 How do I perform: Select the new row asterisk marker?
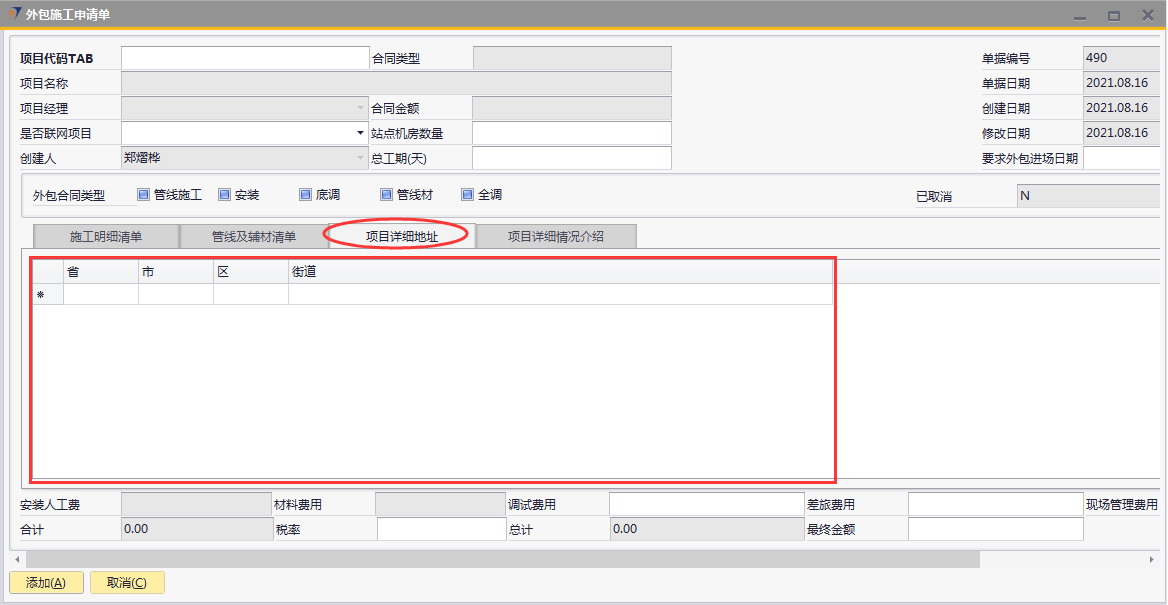click(41, 295)
